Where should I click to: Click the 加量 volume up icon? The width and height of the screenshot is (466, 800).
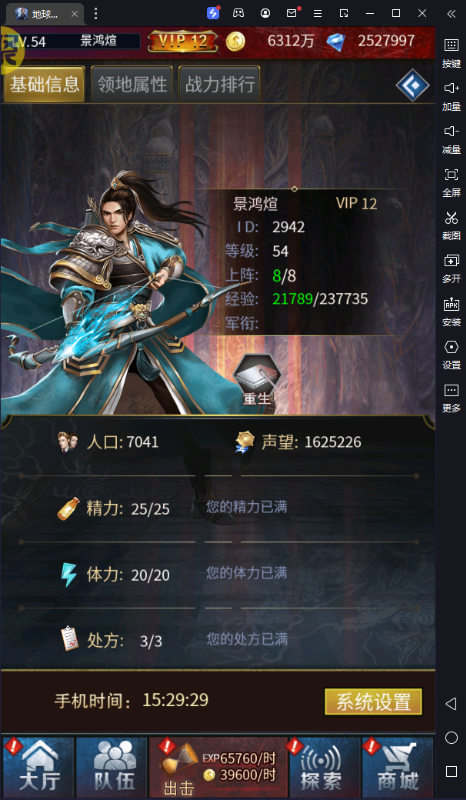click(451, 95)
